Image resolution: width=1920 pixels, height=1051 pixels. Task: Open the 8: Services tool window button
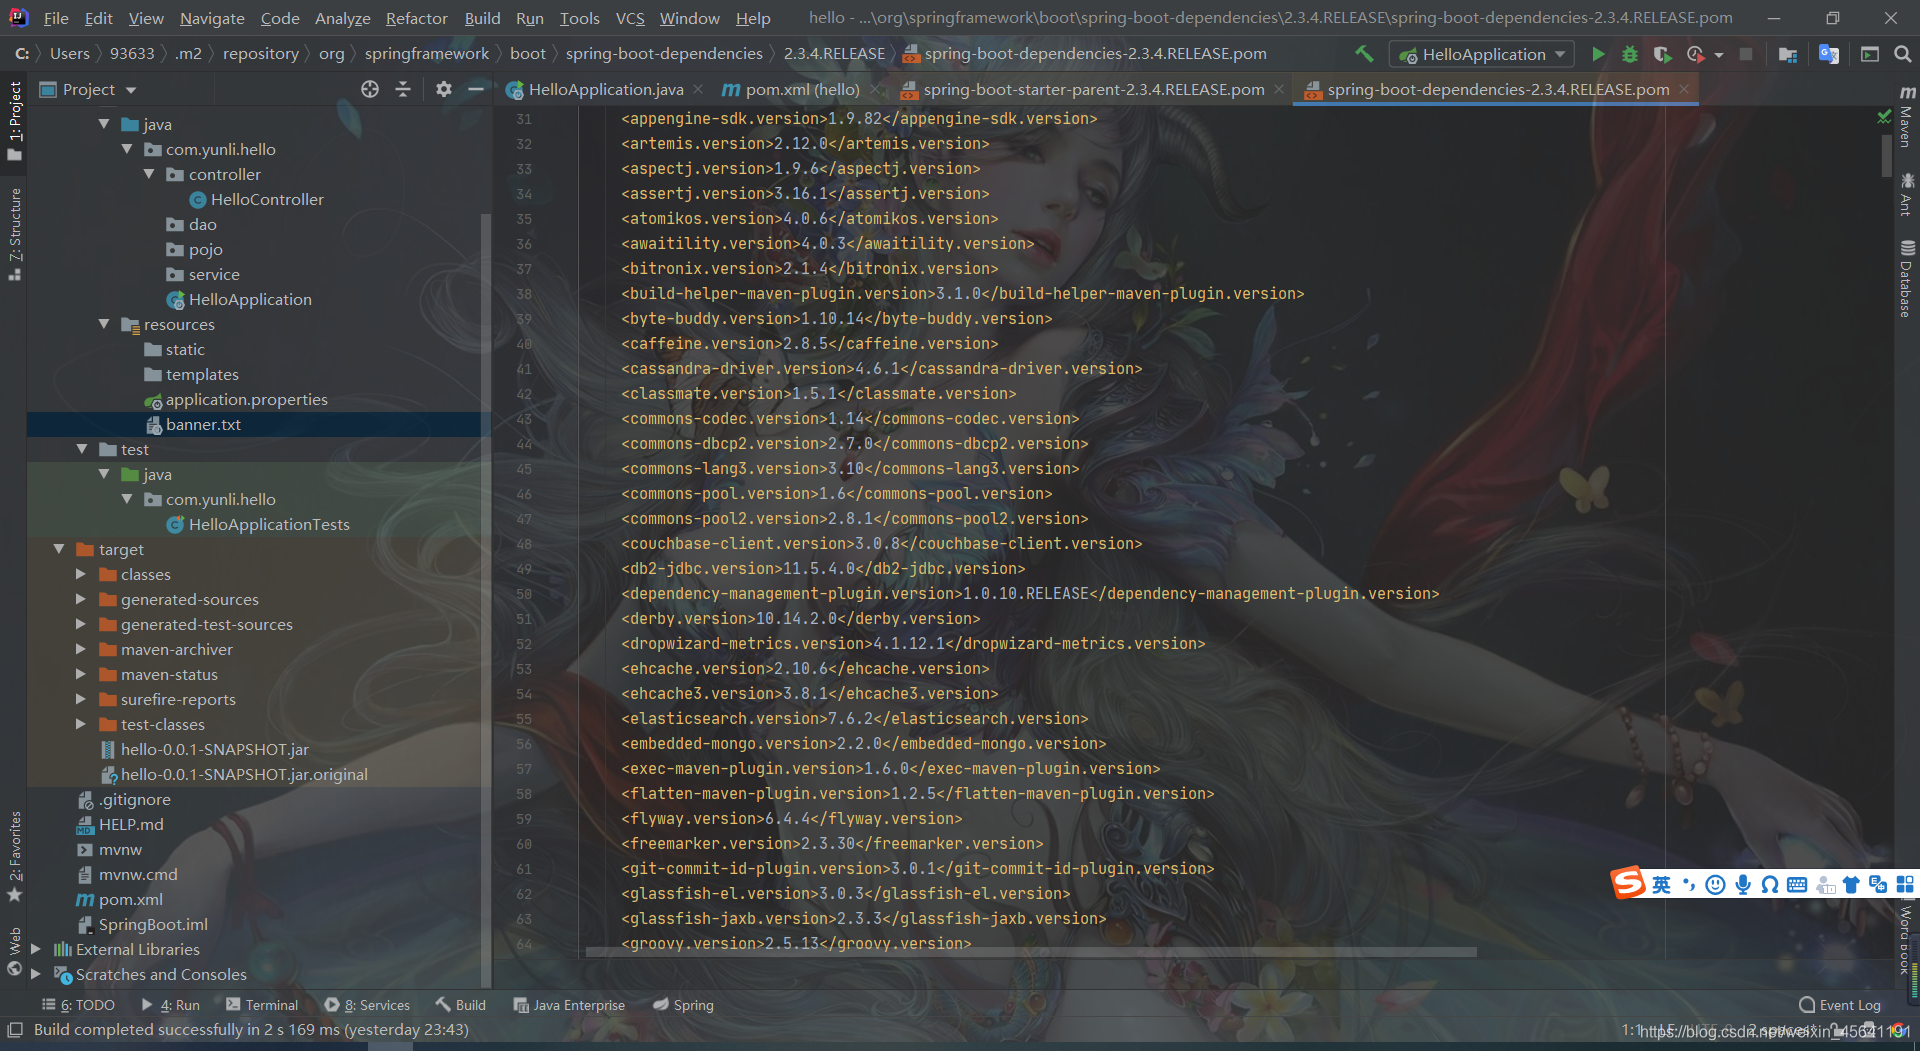pos(367,1005)
